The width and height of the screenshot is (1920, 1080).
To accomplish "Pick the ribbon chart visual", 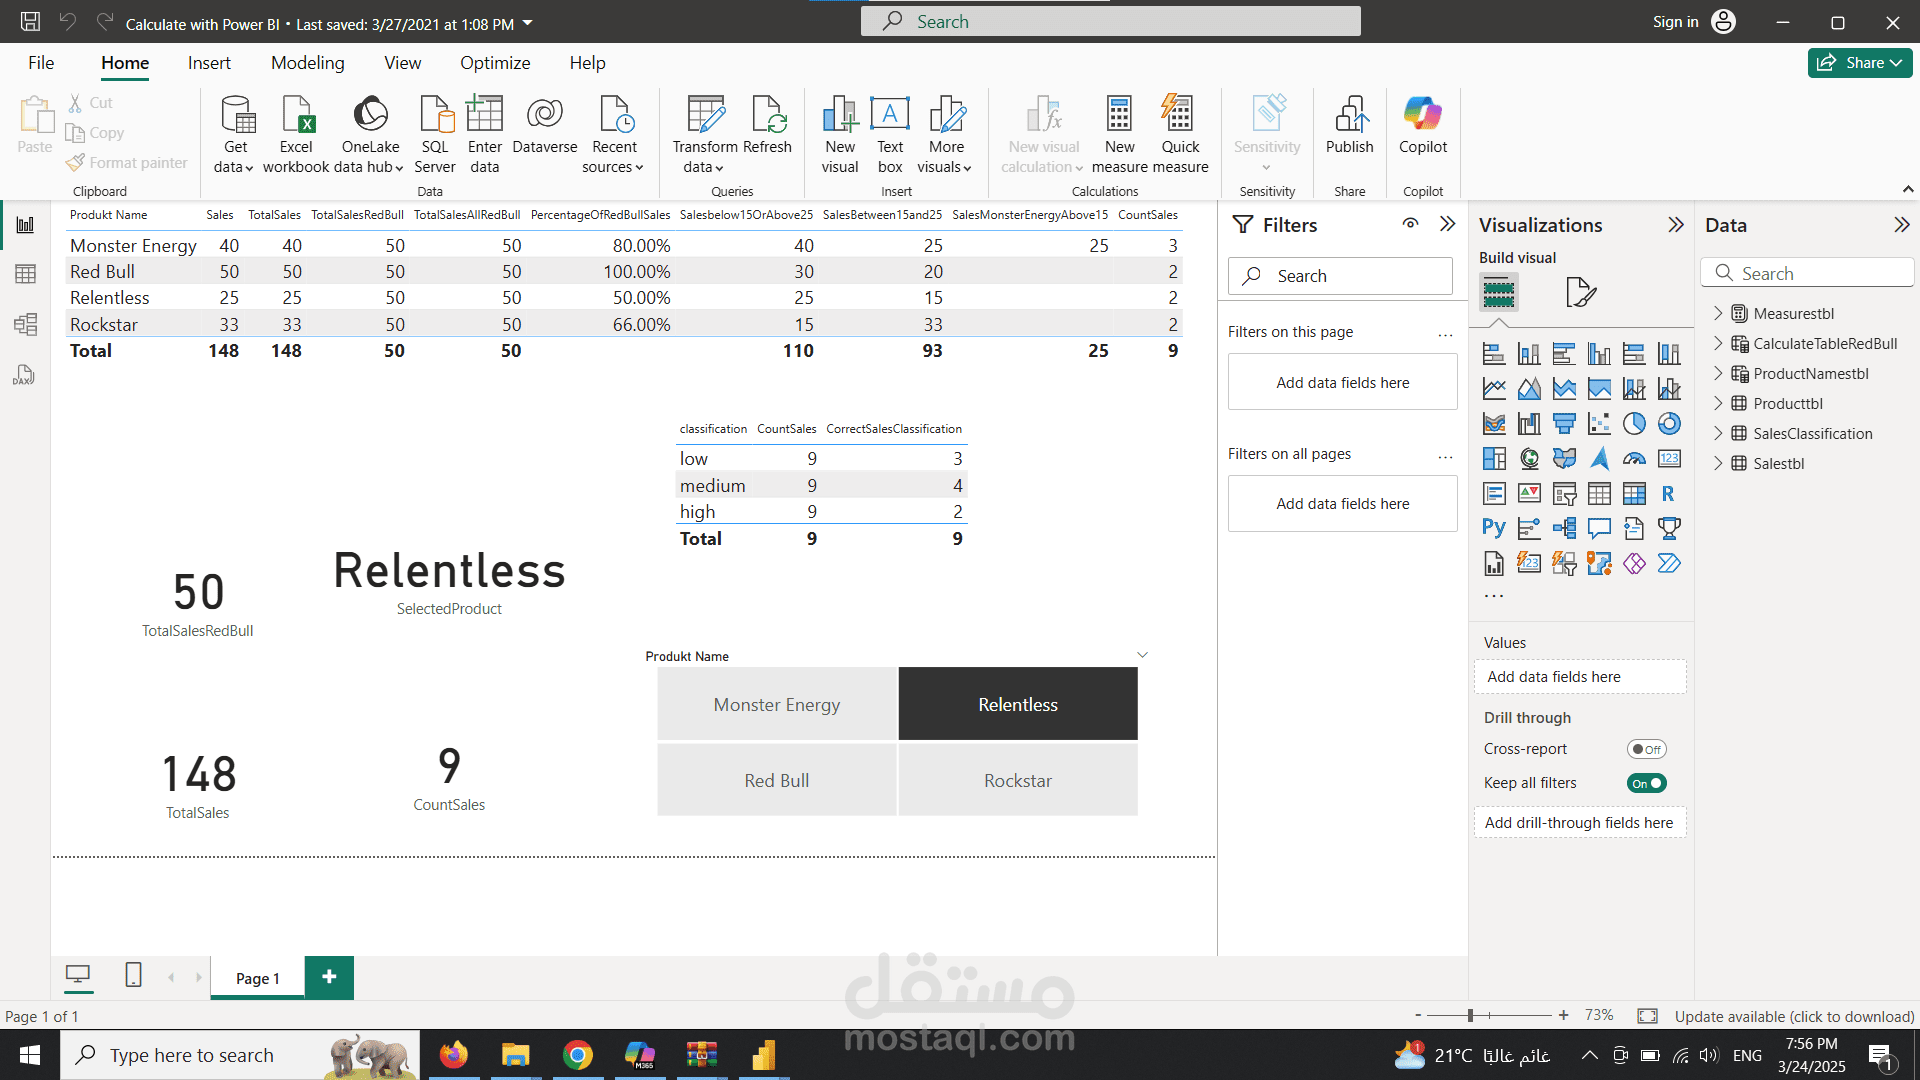I will tap(1494, 424).
